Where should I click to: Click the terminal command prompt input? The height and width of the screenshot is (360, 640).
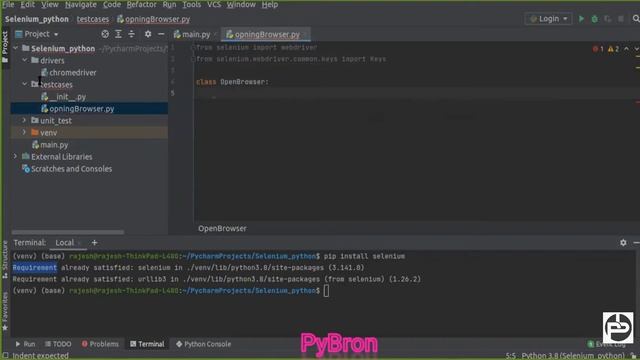pos(326,291)
